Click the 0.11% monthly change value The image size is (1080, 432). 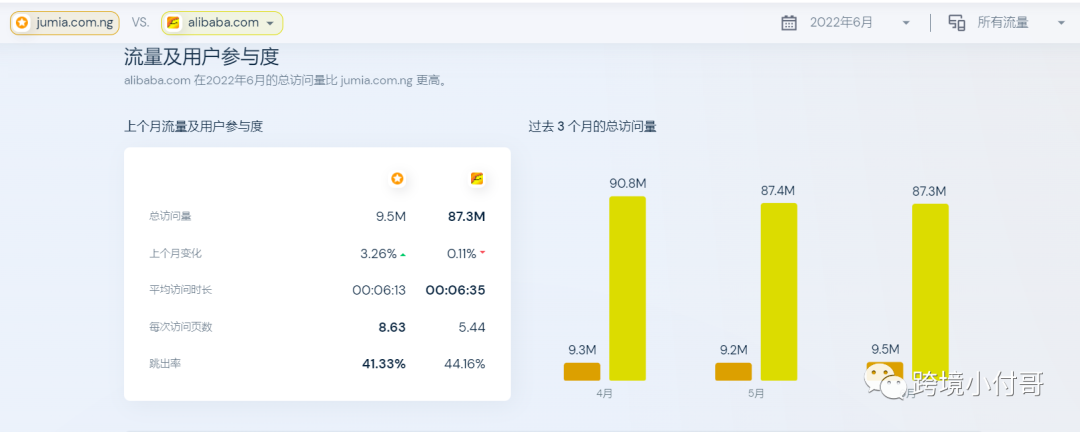tap(461, 254)
